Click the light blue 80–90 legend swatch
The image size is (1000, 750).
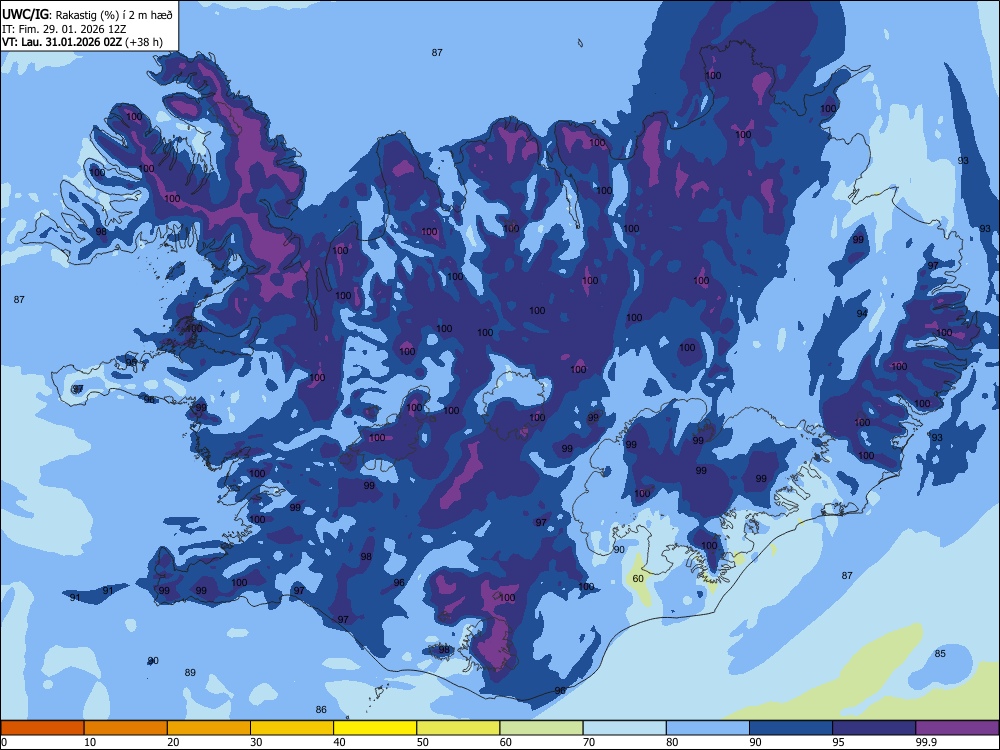point(708,728)
